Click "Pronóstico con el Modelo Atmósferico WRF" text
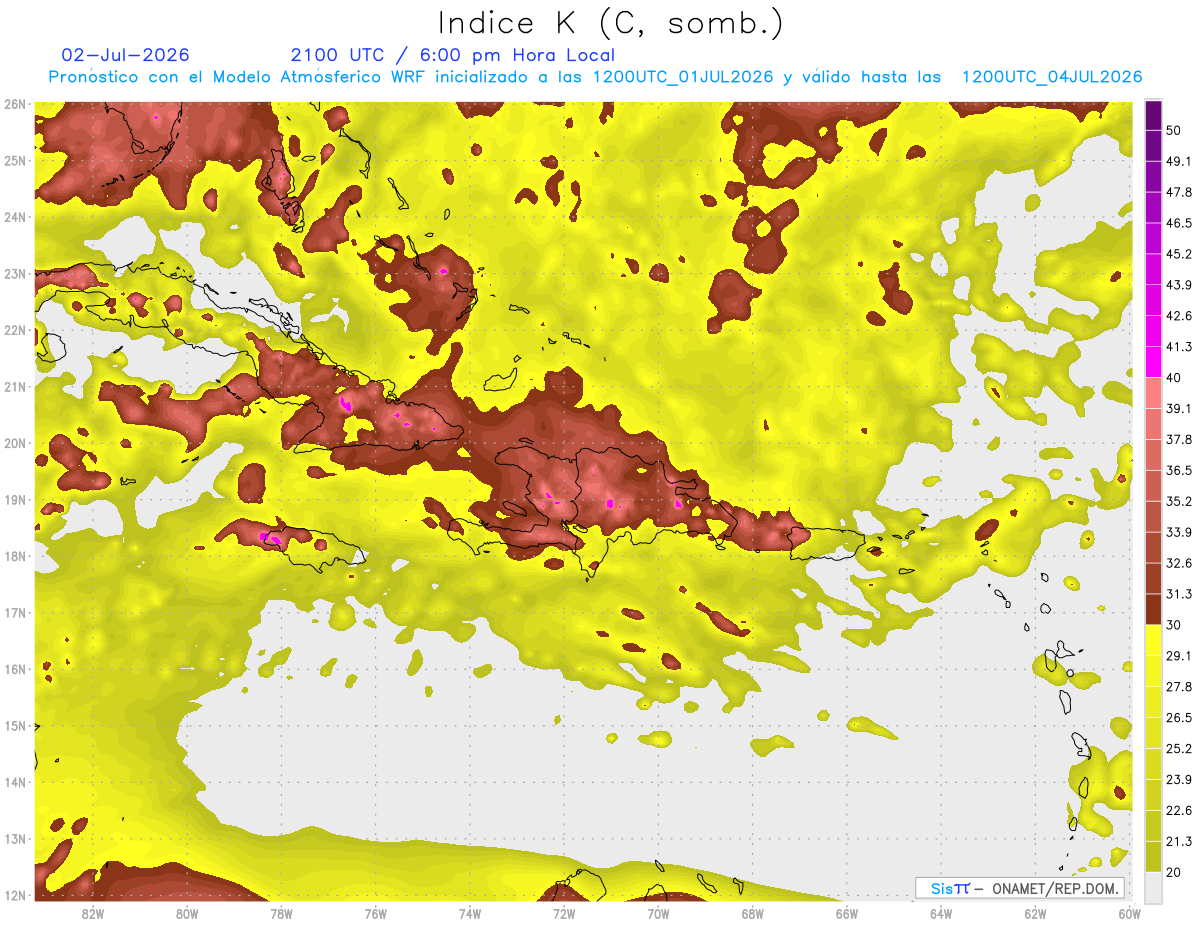The width and height of the screenshot is (1200, 927). (x=237, y=77)
